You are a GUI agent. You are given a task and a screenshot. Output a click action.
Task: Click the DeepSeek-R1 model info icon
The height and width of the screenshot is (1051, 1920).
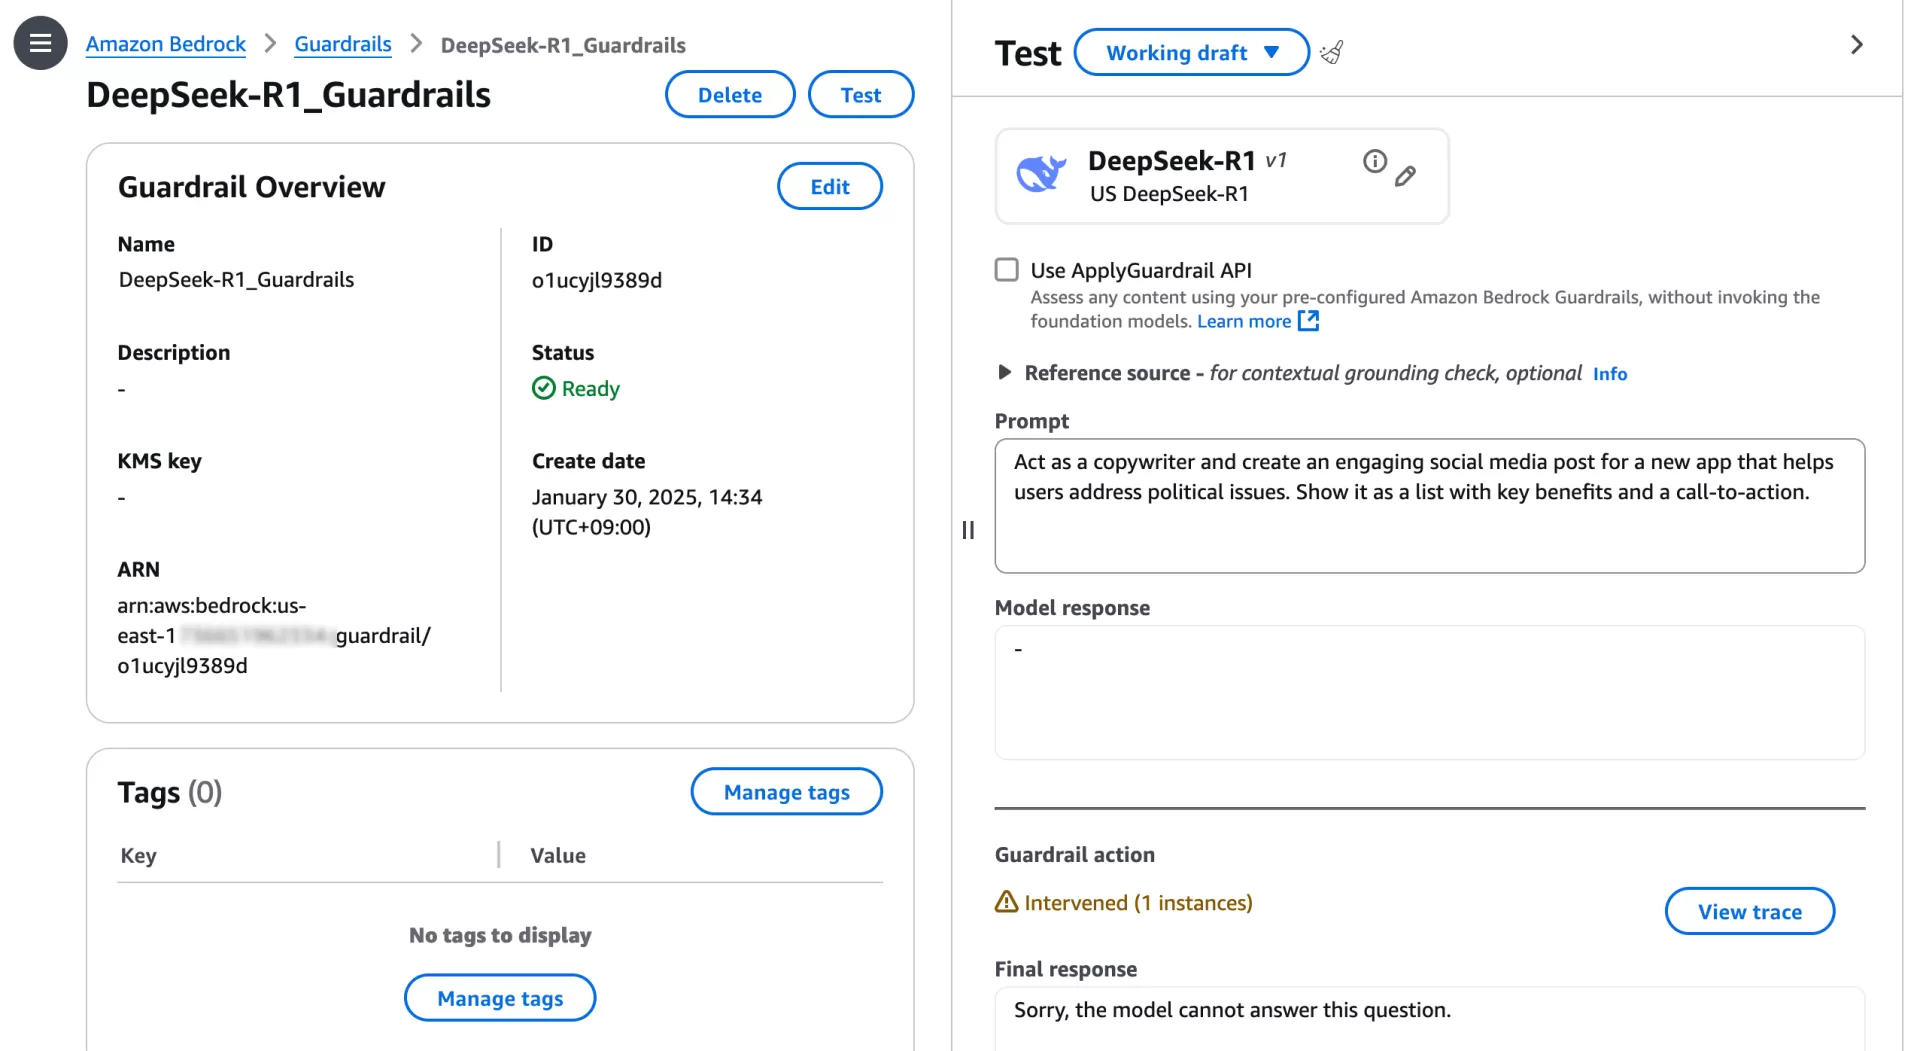pyautogui.click(x=1375, y=161)
